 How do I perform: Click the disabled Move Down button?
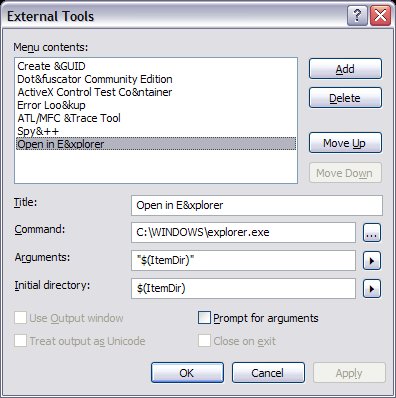345,173
